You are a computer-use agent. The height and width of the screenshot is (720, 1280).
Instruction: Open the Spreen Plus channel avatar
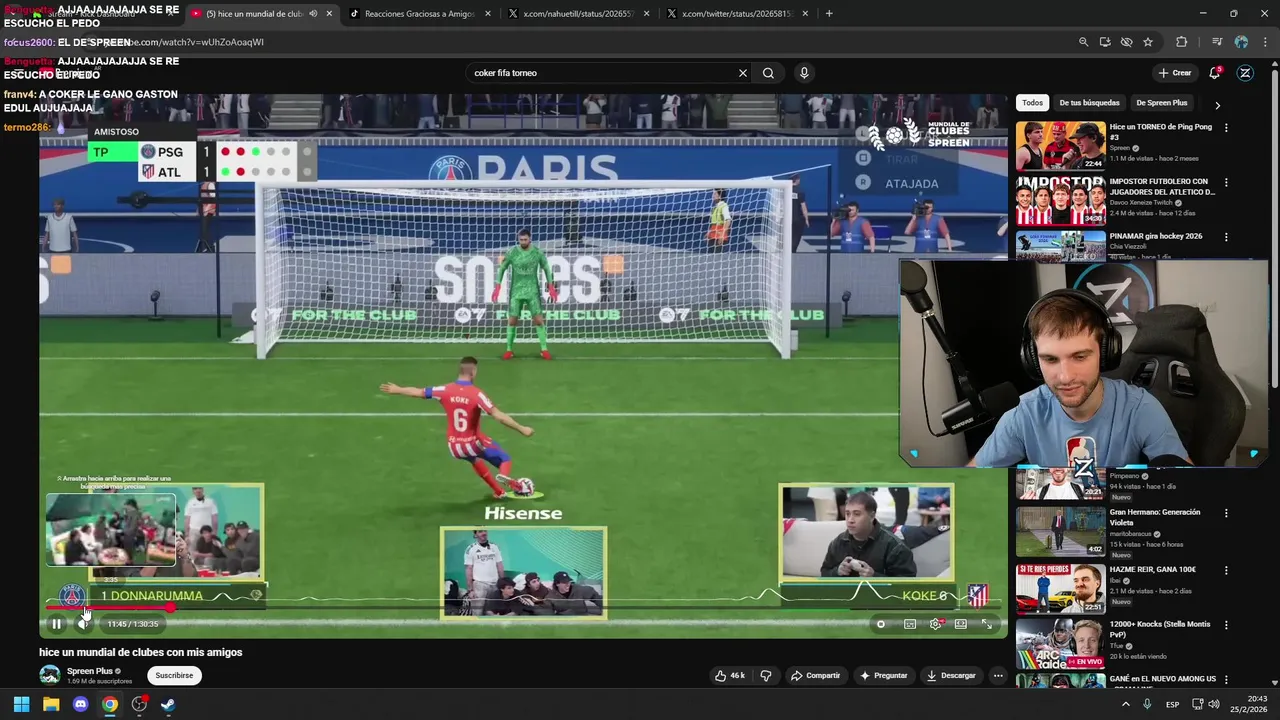tap(49, 675)
